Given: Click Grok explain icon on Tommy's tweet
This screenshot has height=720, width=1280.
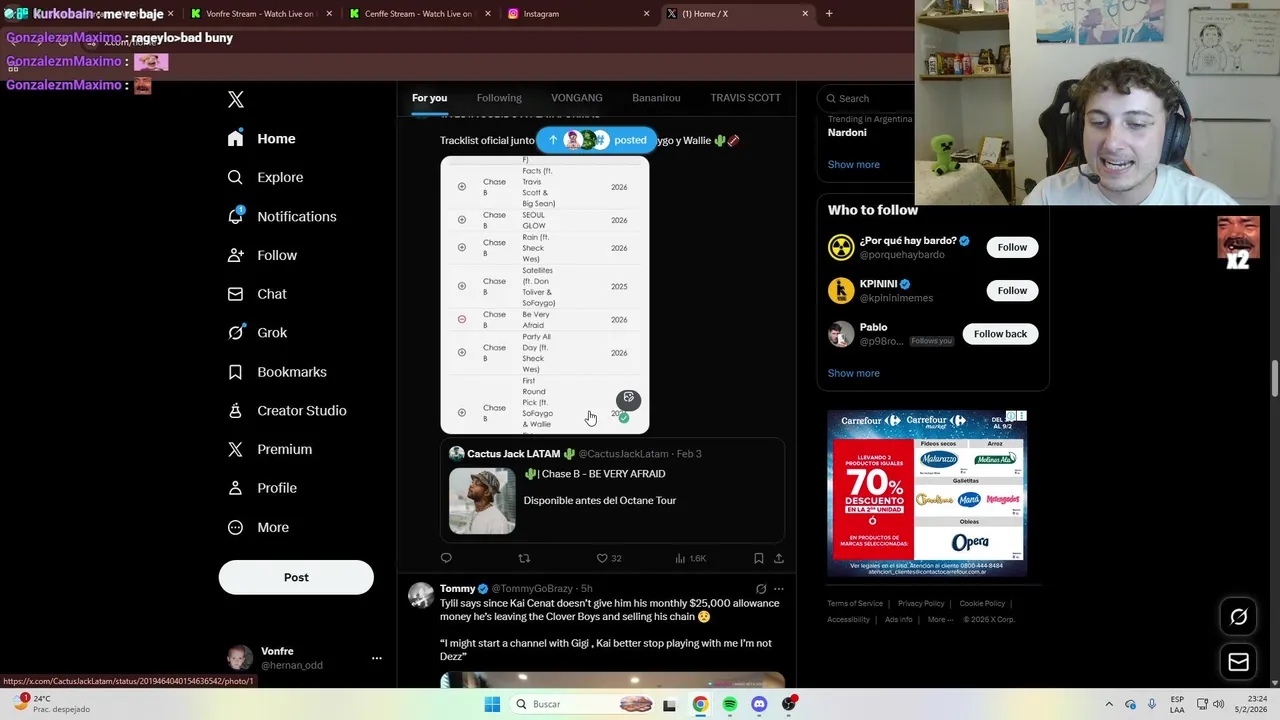Looking at the screenshot, I should pyautogui.click(x=761, y=589).
